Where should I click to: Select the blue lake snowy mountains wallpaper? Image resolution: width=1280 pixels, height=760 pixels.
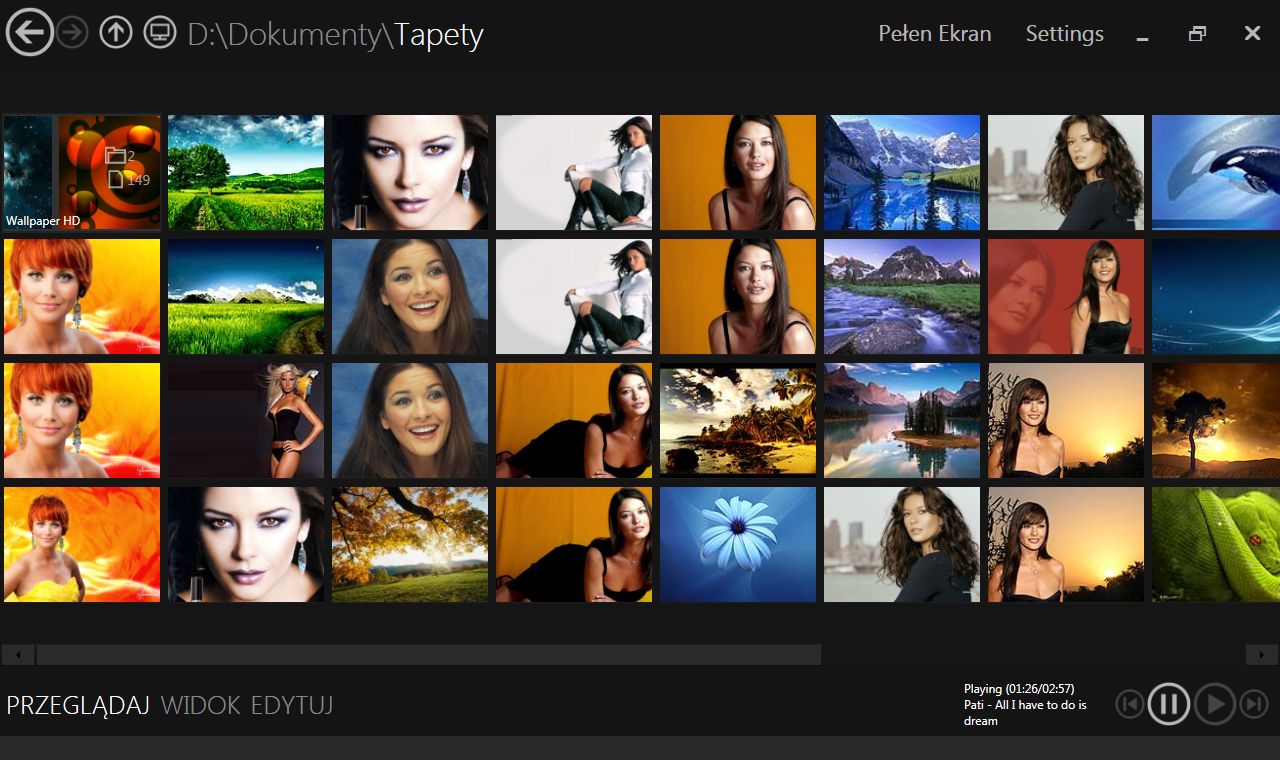(902, 172)
